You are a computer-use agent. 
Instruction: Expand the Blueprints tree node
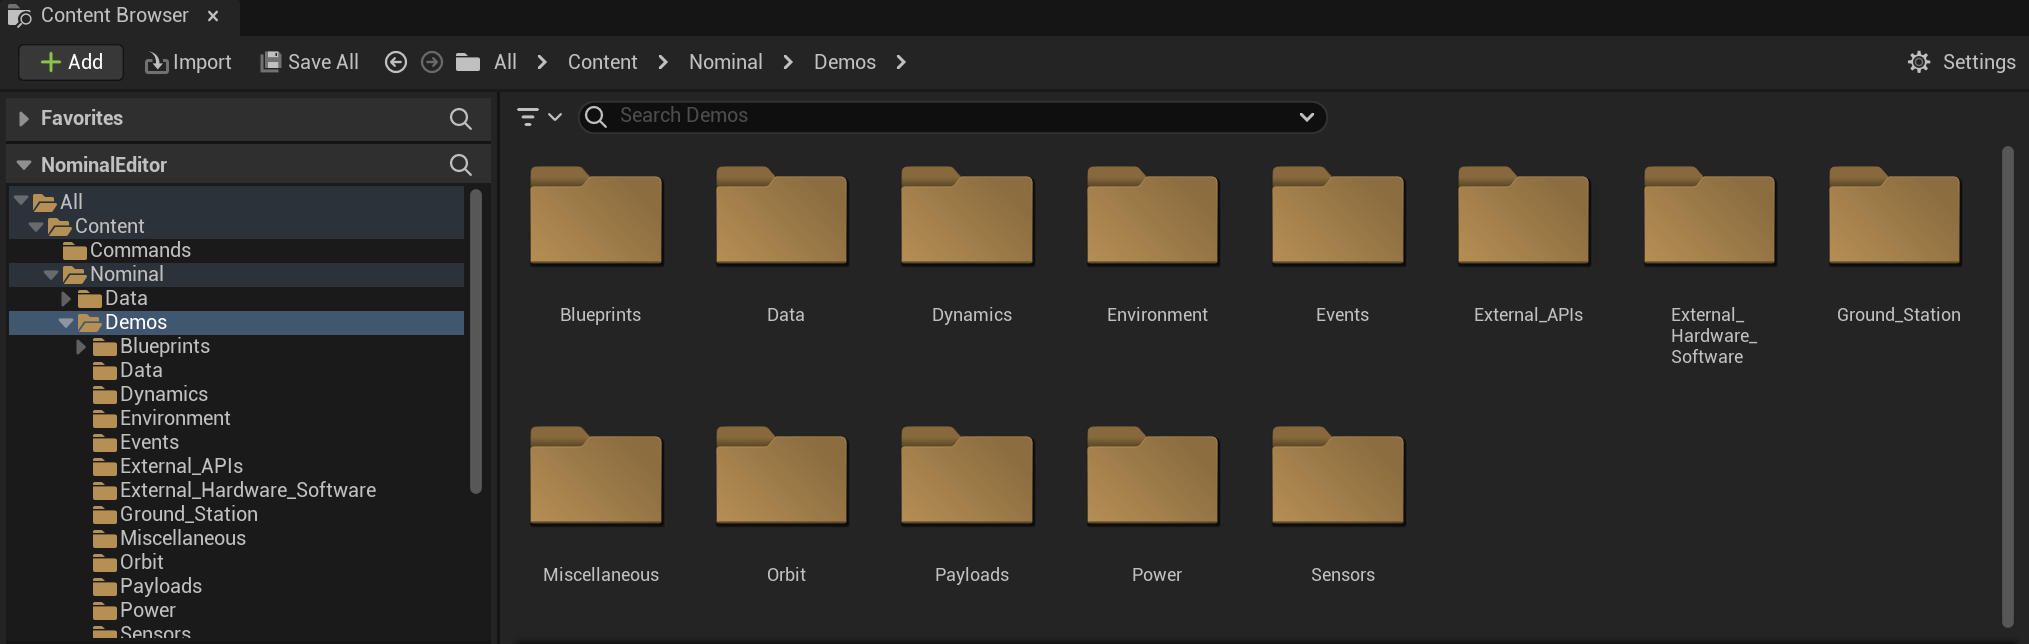coord(81,347)
